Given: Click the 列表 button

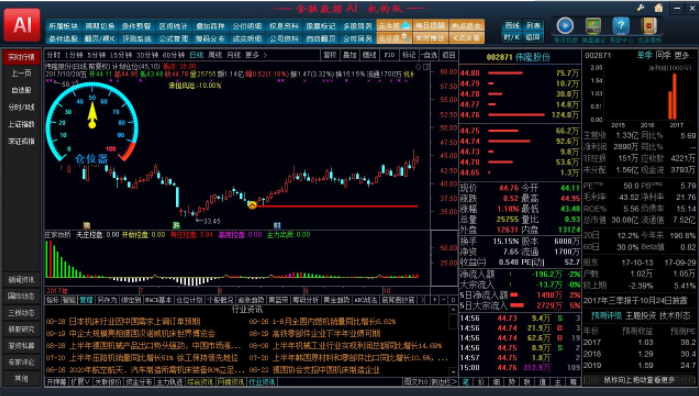Looking at the screenshot, I should click(x=533, y=25).
